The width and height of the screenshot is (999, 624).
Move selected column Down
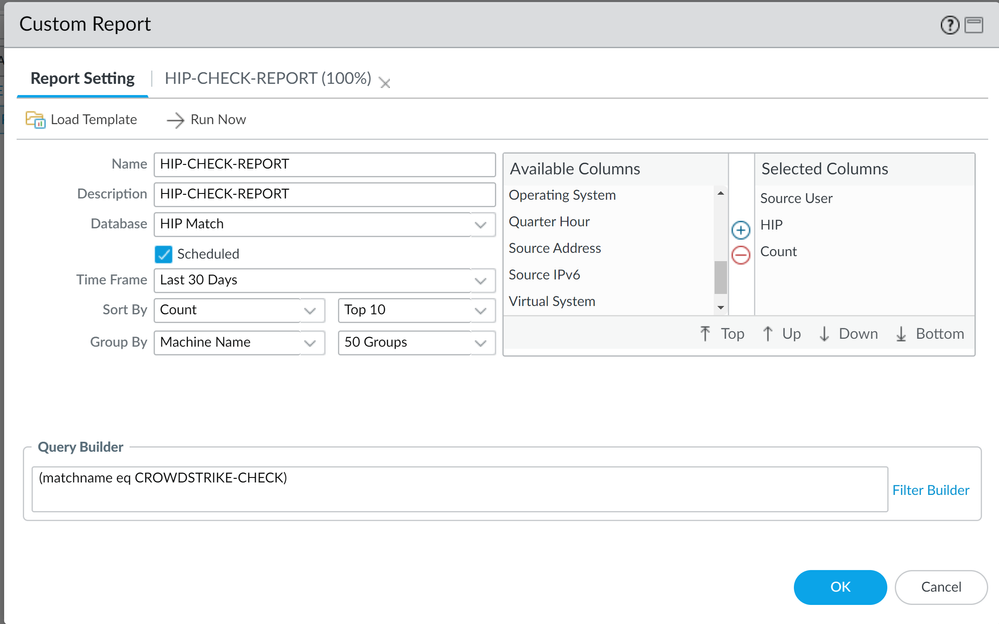tap(847, 334)
